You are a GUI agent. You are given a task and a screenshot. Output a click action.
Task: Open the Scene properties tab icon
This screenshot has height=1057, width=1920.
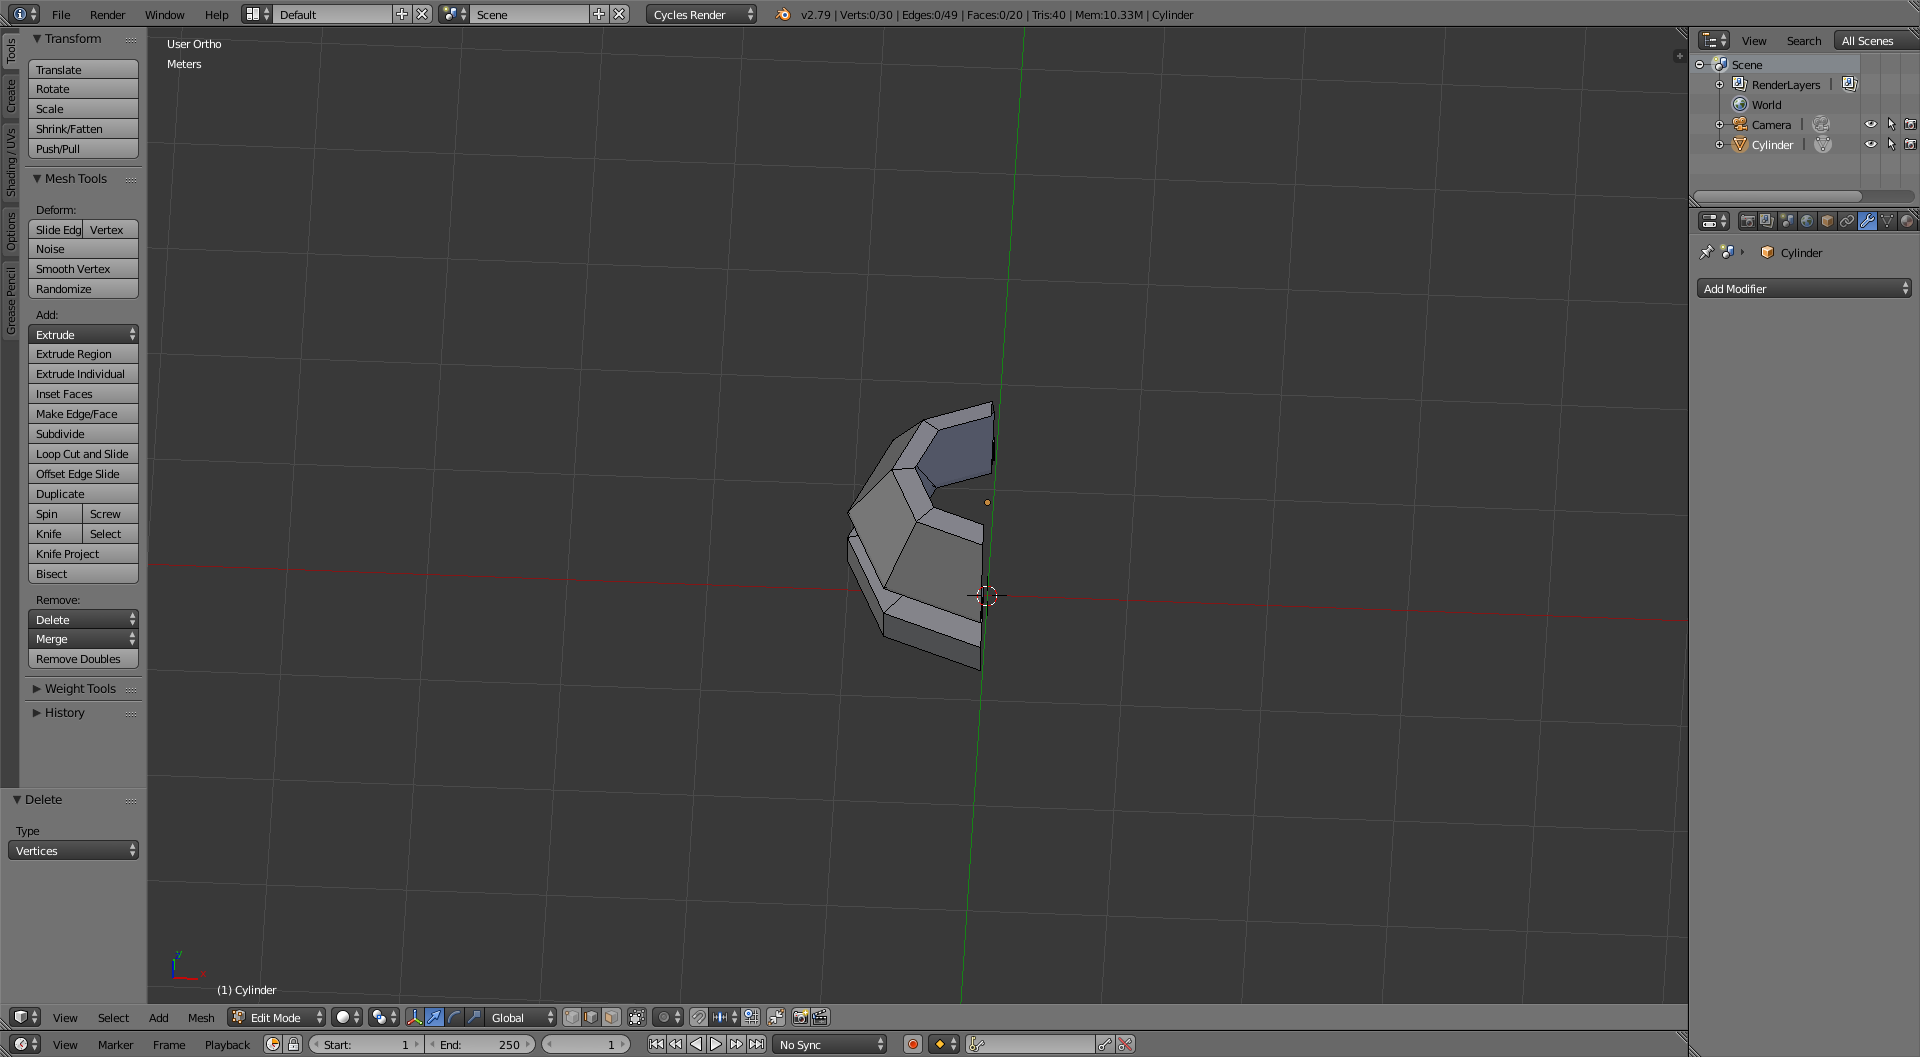1787,221
